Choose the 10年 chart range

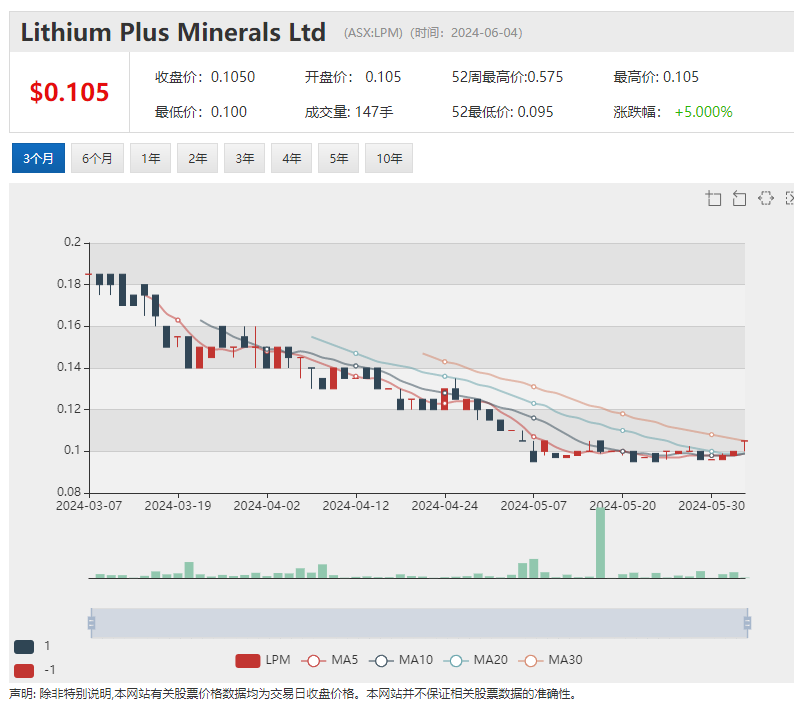[x=389, y=158]
